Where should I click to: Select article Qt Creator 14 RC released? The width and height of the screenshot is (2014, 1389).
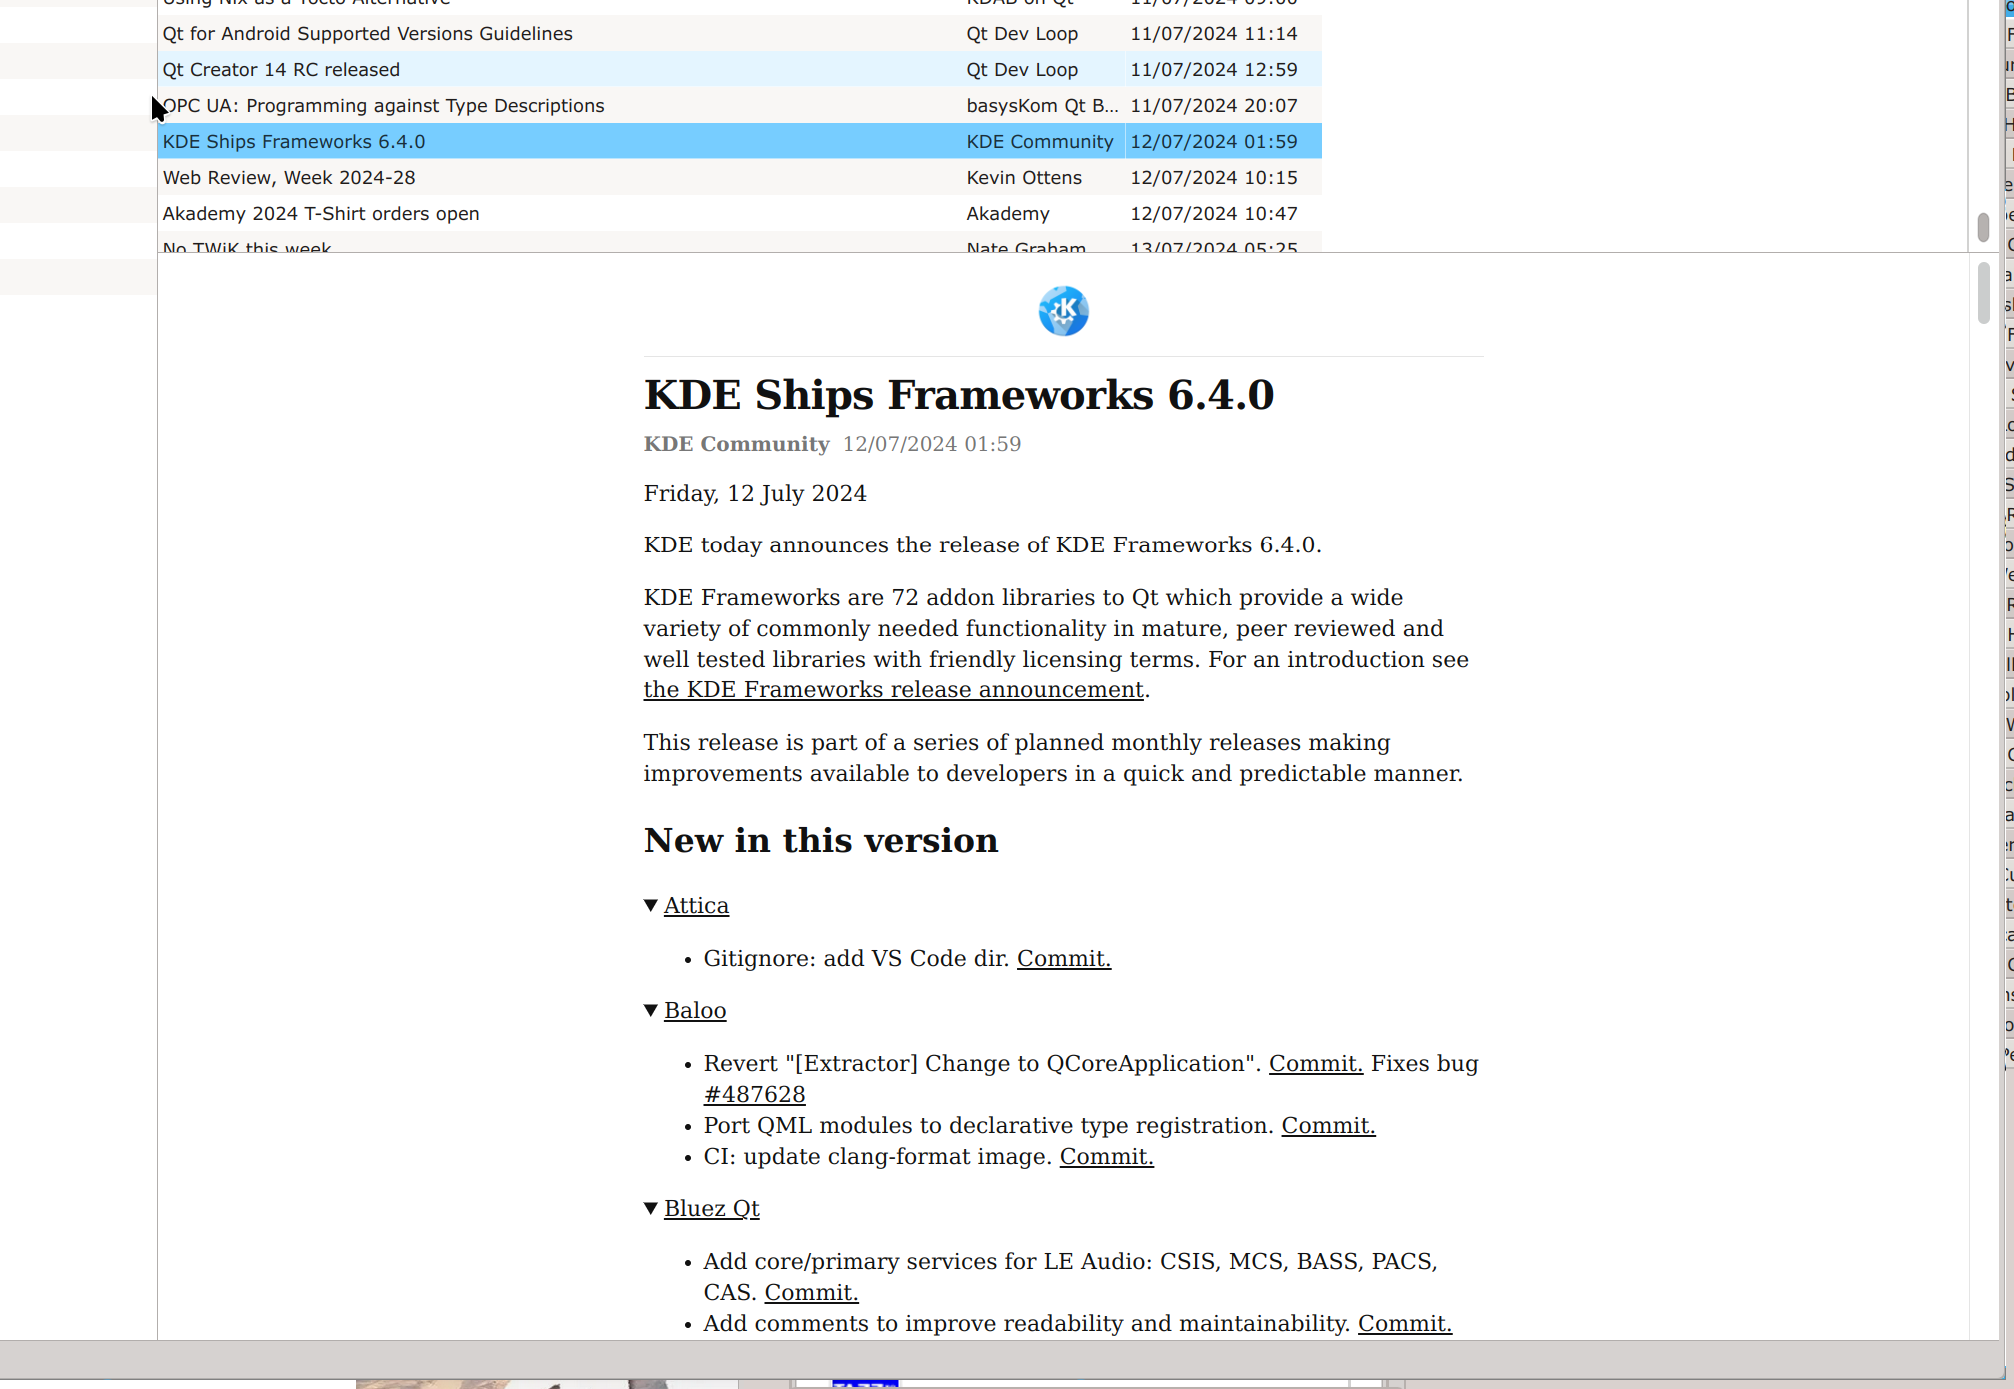[x=739, y=70]
